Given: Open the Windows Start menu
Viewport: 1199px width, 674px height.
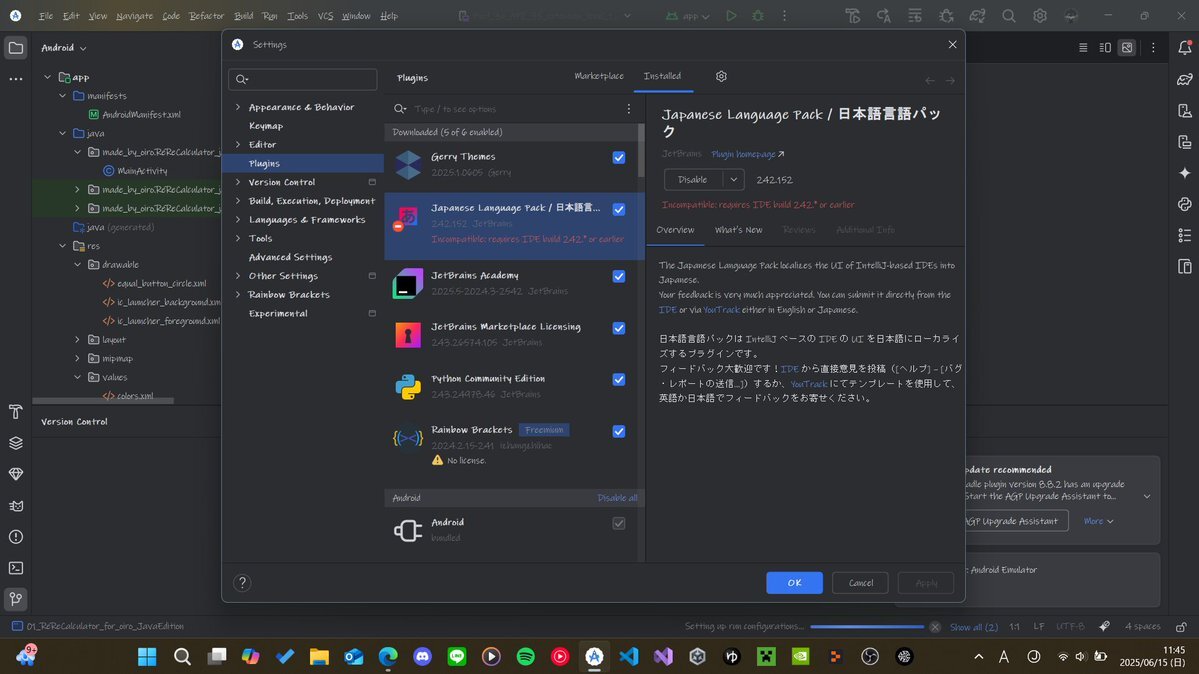Looking at the screenshot, I should 147,656.
